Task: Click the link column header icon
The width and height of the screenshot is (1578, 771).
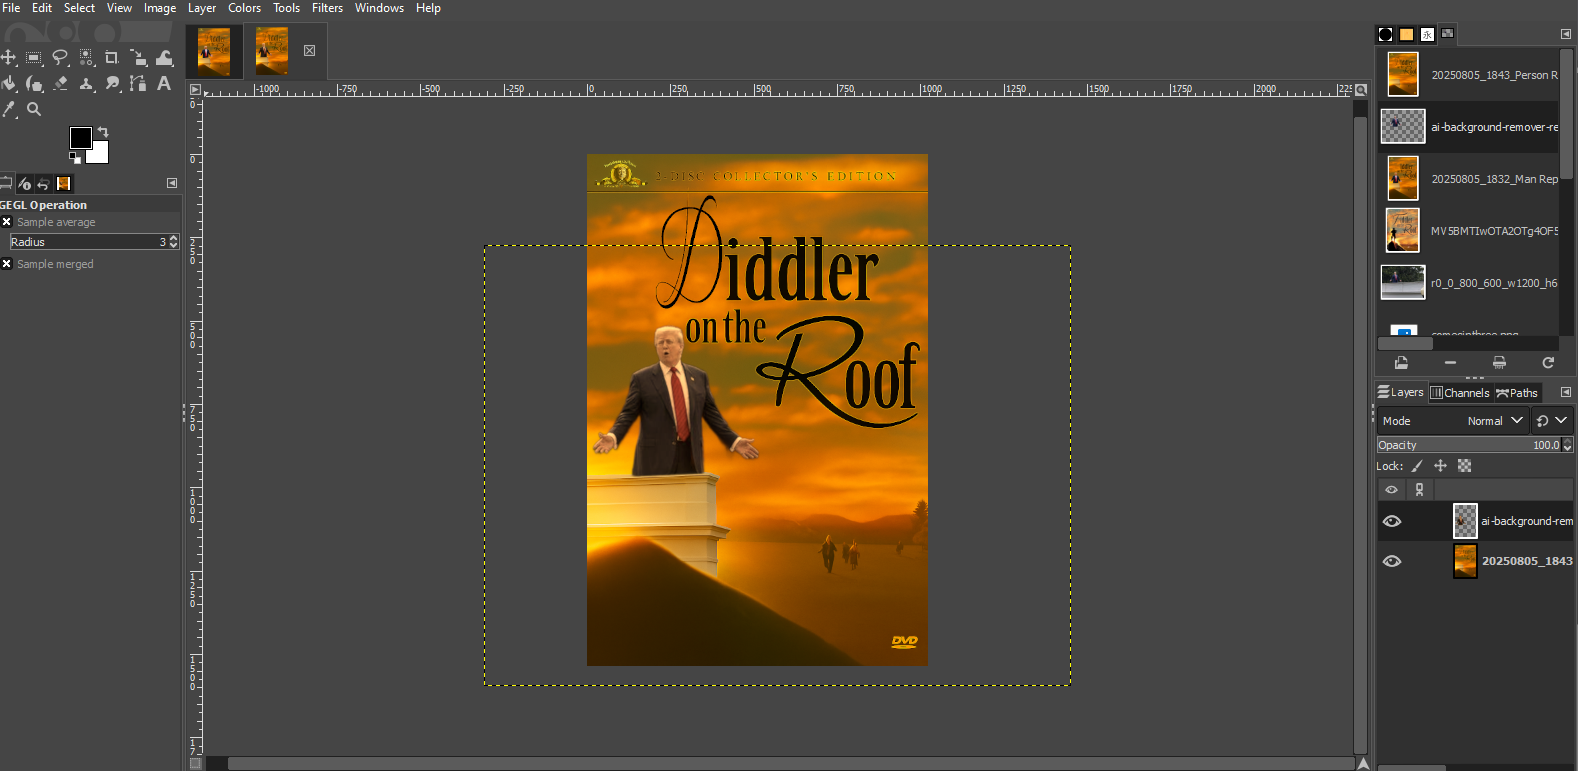Action: point(1419,490)
